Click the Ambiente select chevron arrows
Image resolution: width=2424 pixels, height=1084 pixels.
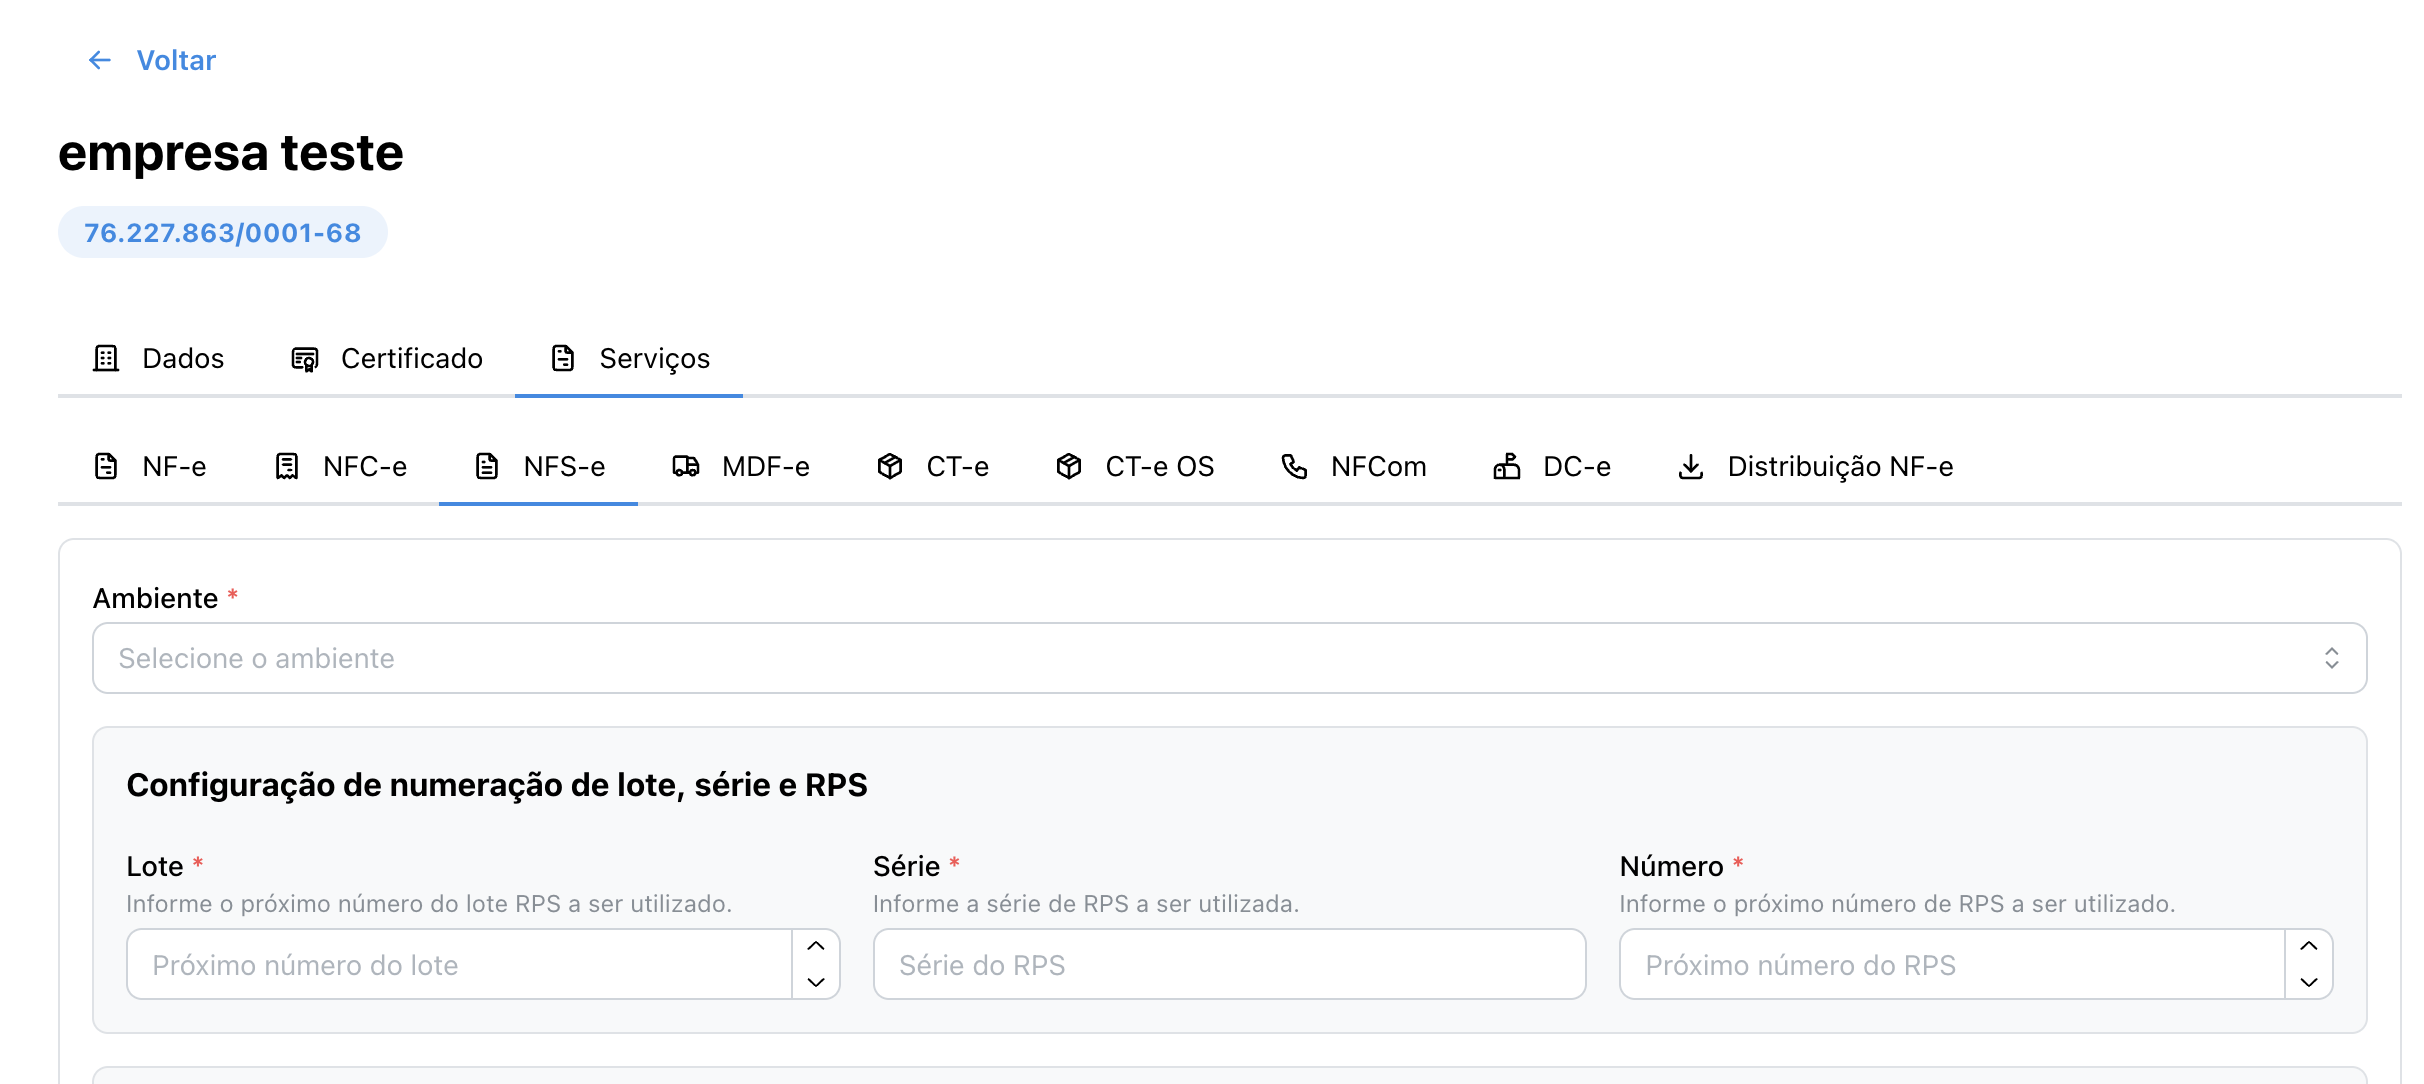2331,658
